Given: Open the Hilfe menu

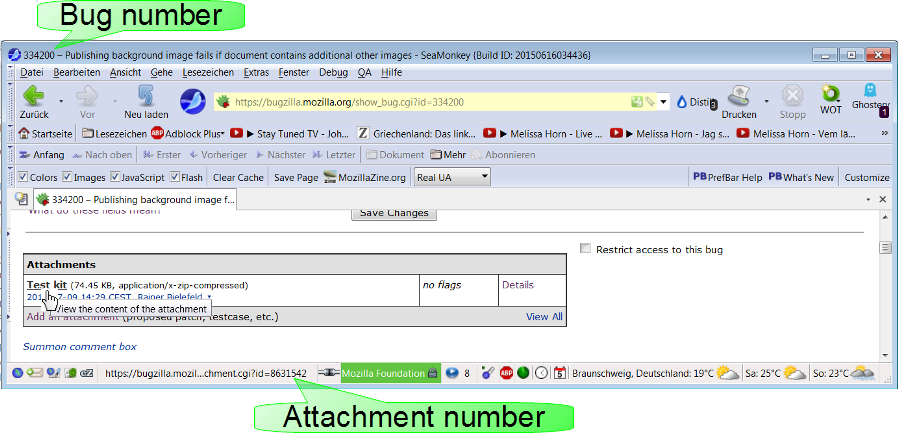Looking at the screenshot, I should tap(392, 72).
